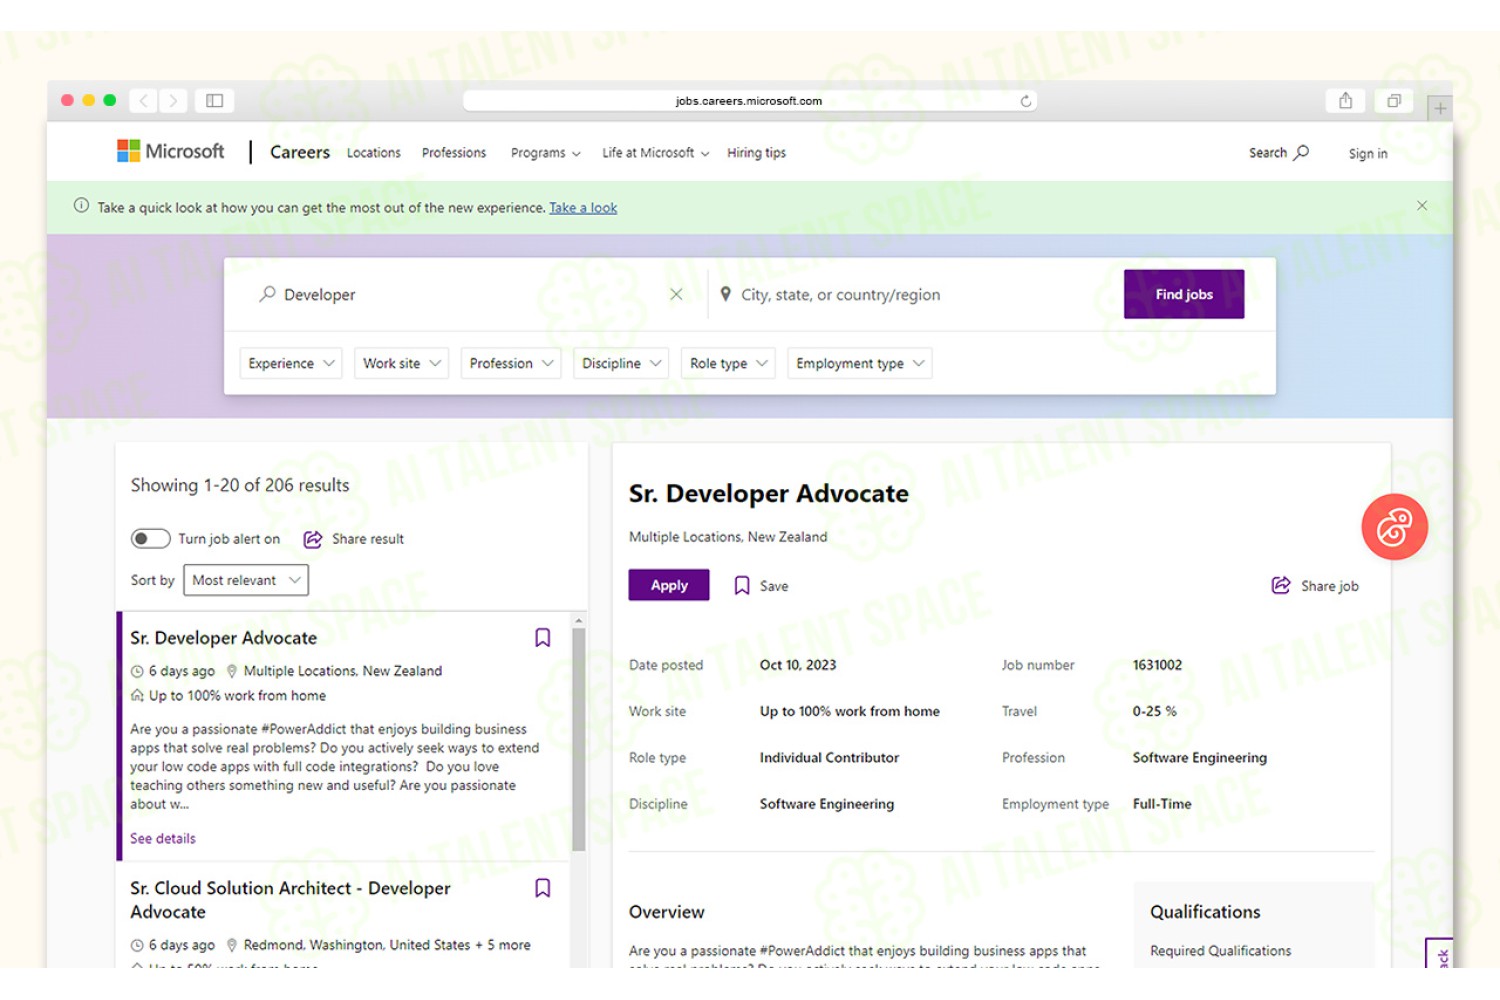Click the Search magnifier icon
1500x1000 pixels.
1301,153
